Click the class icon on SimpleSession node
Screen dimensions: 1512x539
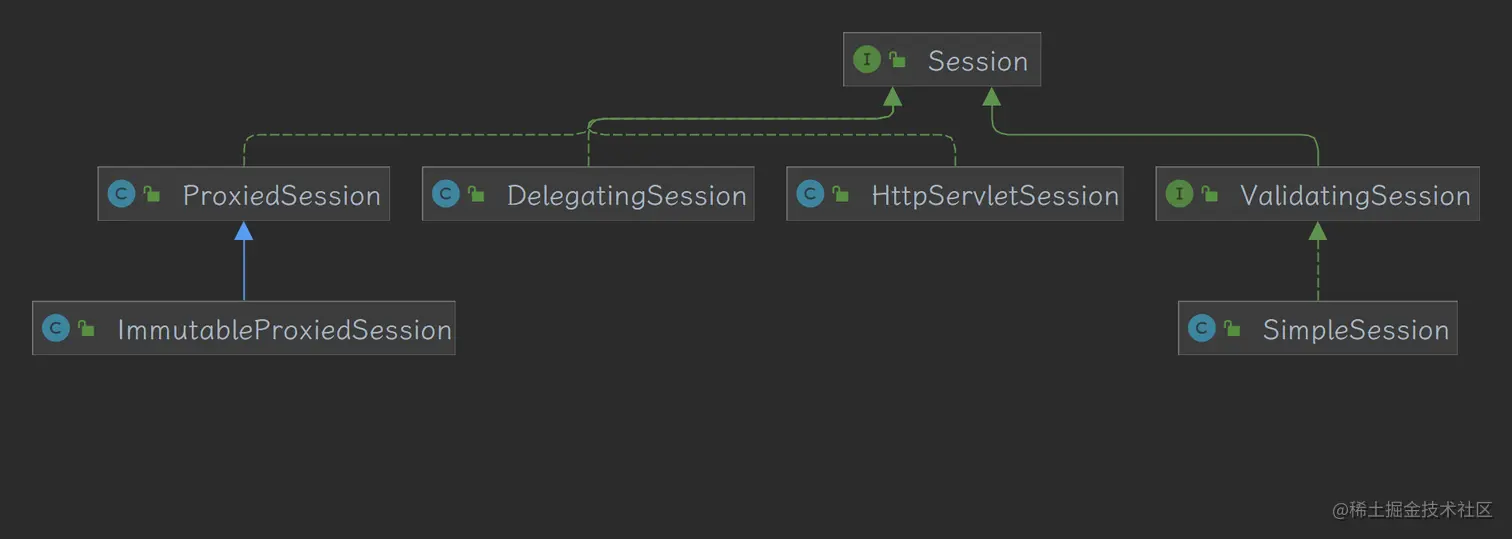1202,328
